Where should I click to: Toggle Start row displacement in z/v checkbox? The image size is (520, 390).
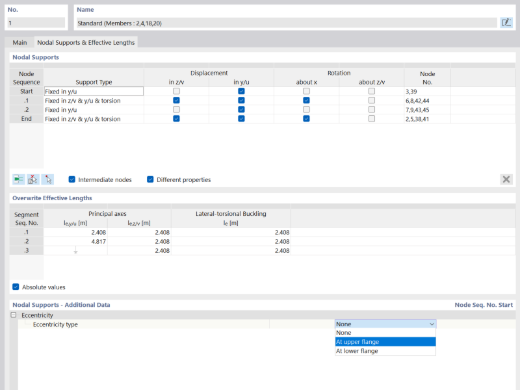pyautogui.click(x=176, y=91)
